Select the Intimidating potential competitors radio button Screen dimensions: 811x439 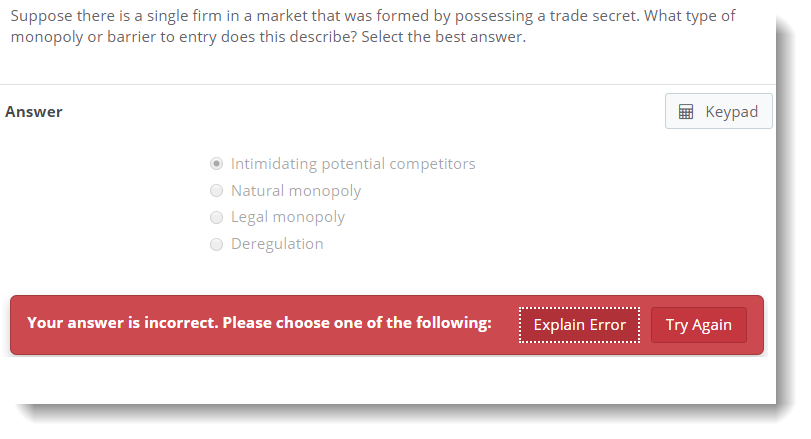[216, 164]
